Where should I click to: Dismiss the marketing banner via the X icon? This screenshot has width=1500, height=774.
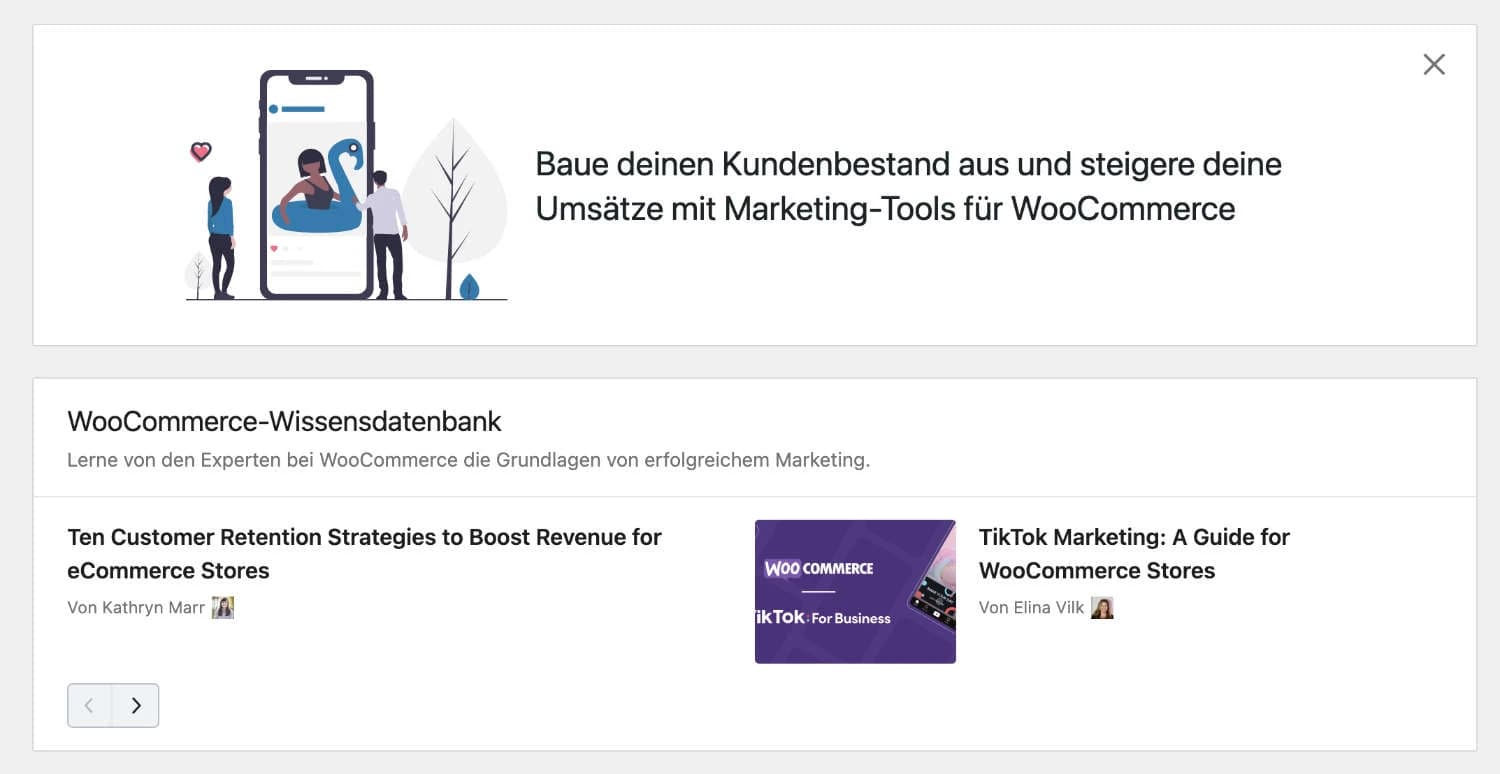pos(1434,64)
